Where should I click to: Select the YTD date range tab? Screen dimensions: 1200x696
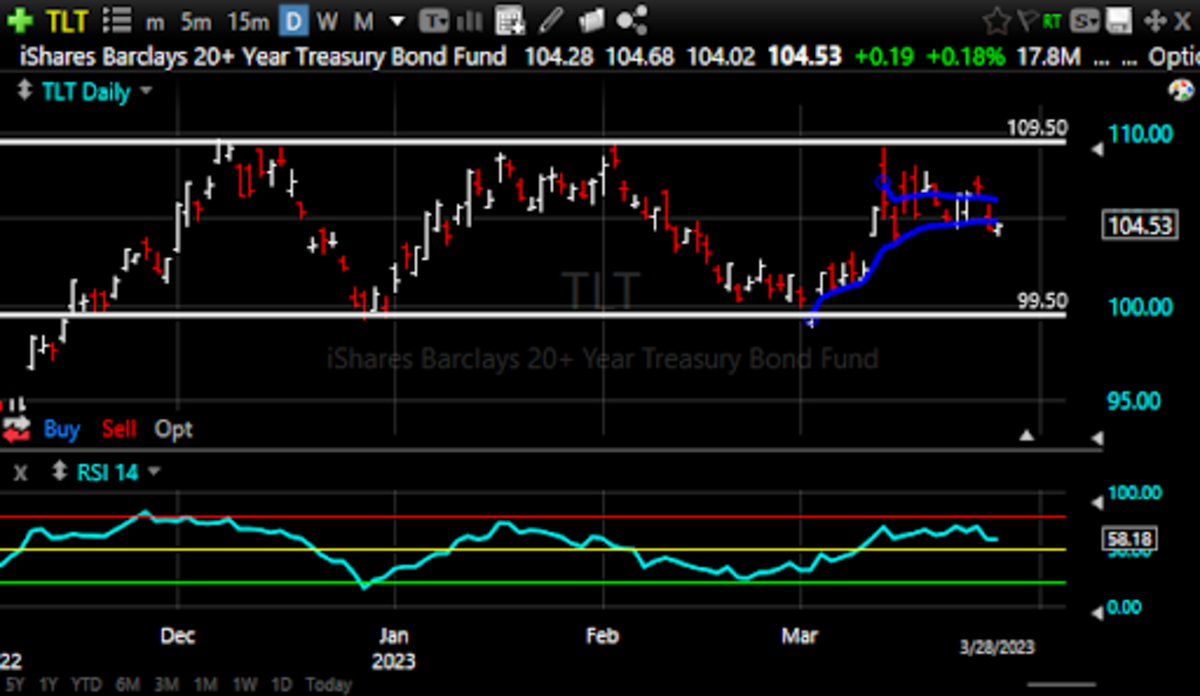click(87, 685)
